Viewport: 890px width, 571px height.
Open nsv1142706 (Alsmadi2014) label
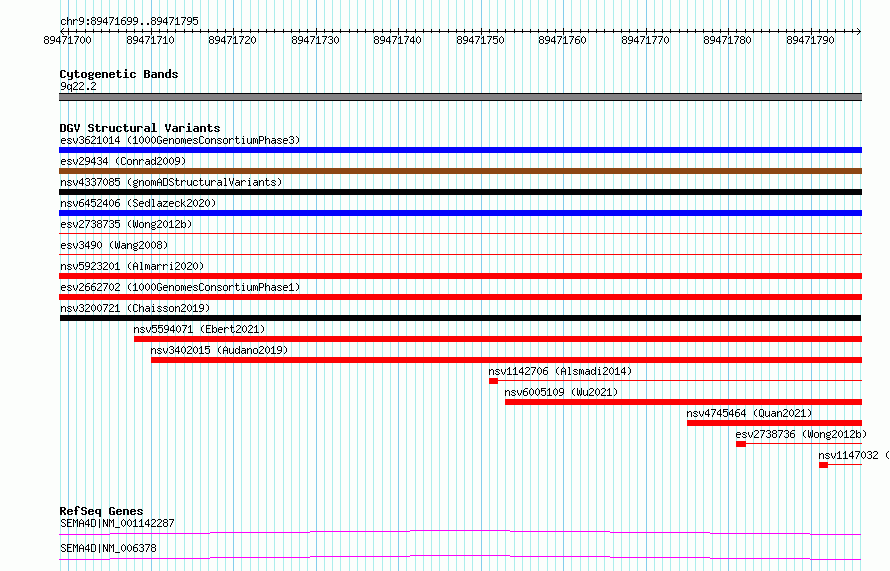[x=560, y=371]
